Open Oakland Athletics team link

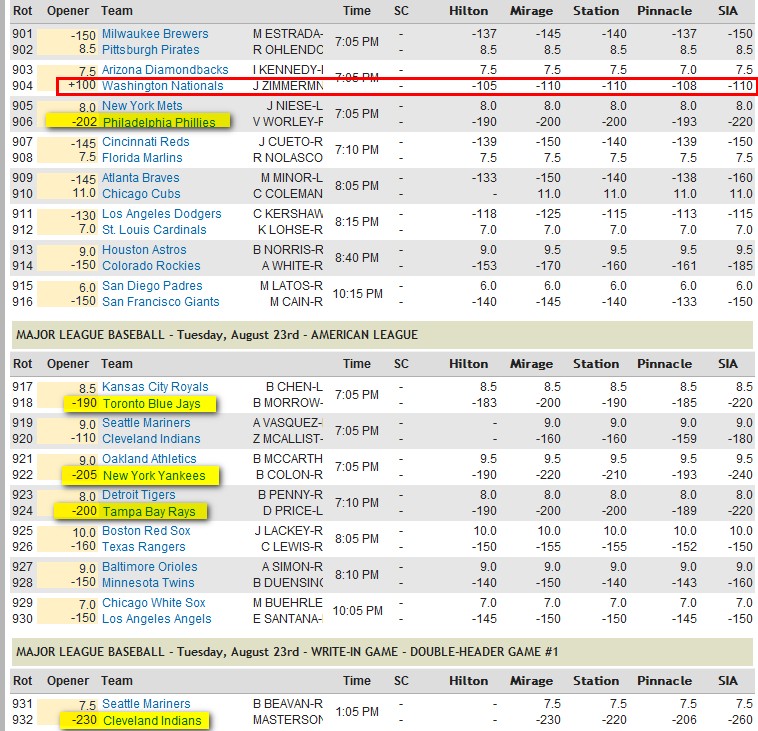[x=149, y=459]
